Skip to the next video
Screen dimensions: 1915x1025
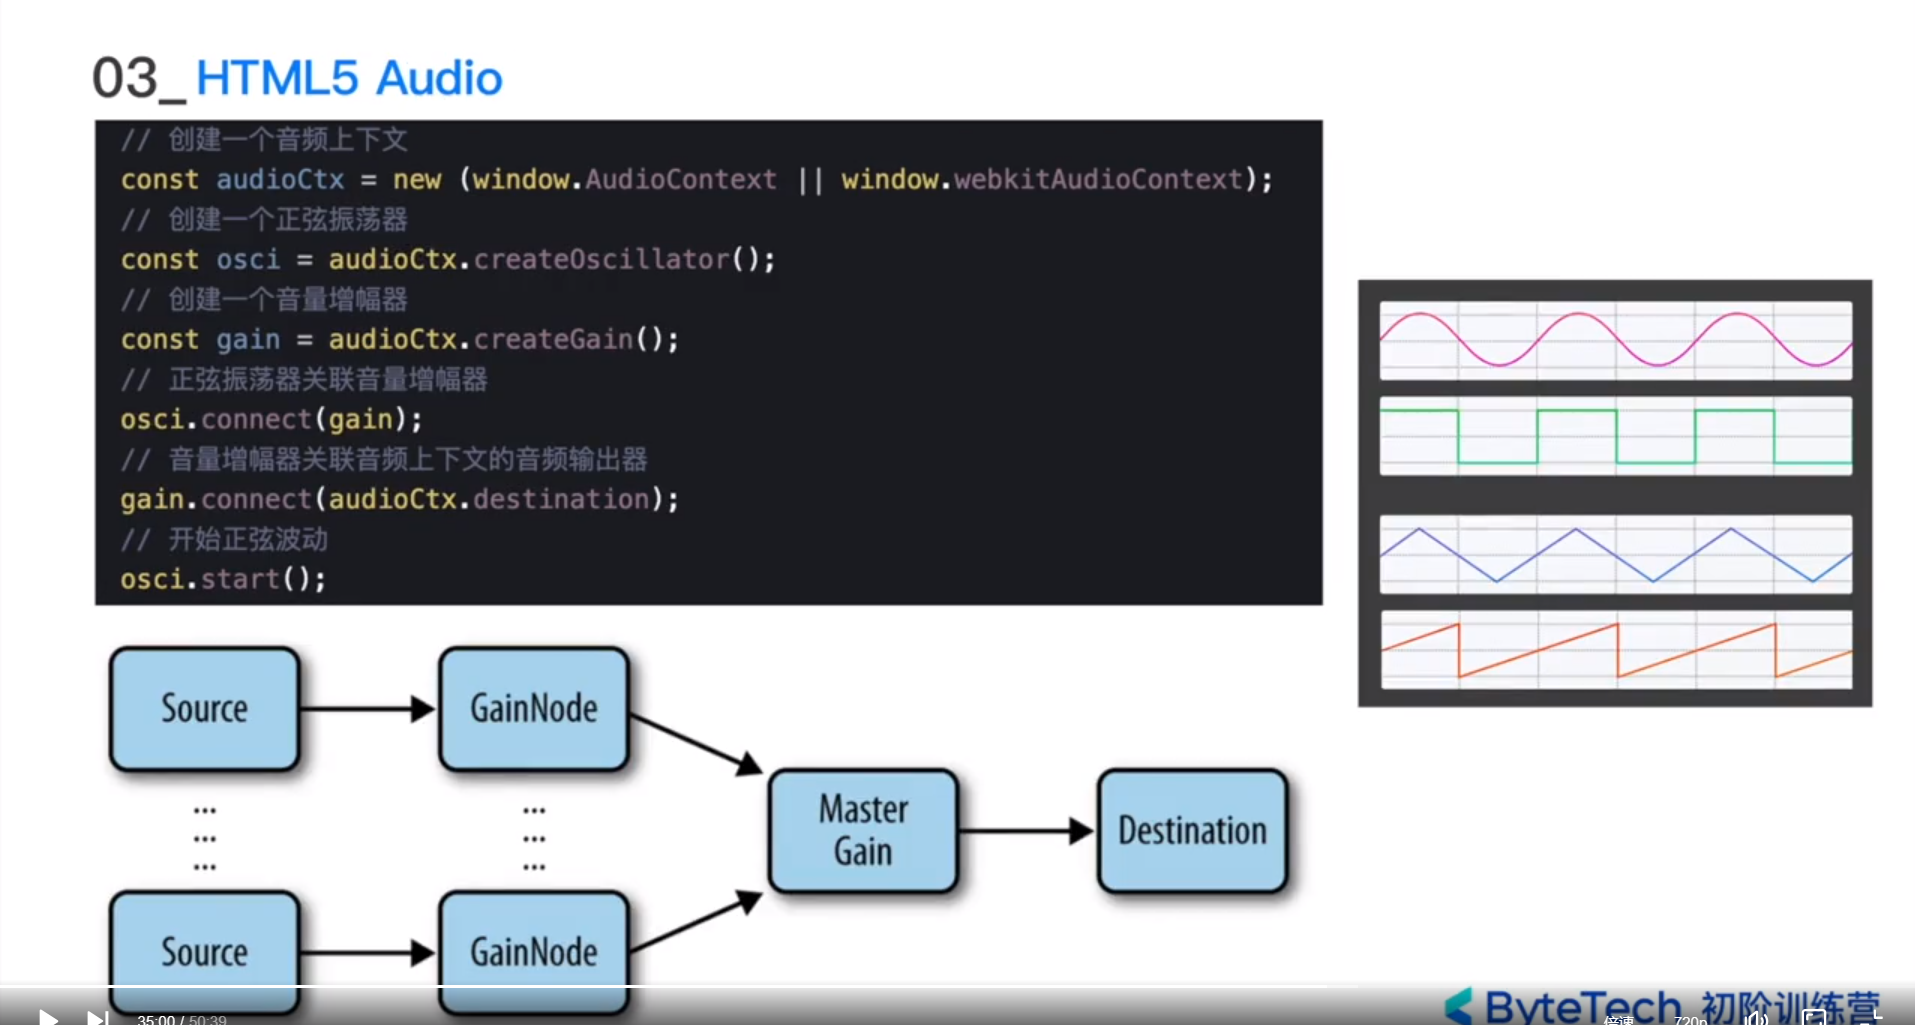[97, 1017]
